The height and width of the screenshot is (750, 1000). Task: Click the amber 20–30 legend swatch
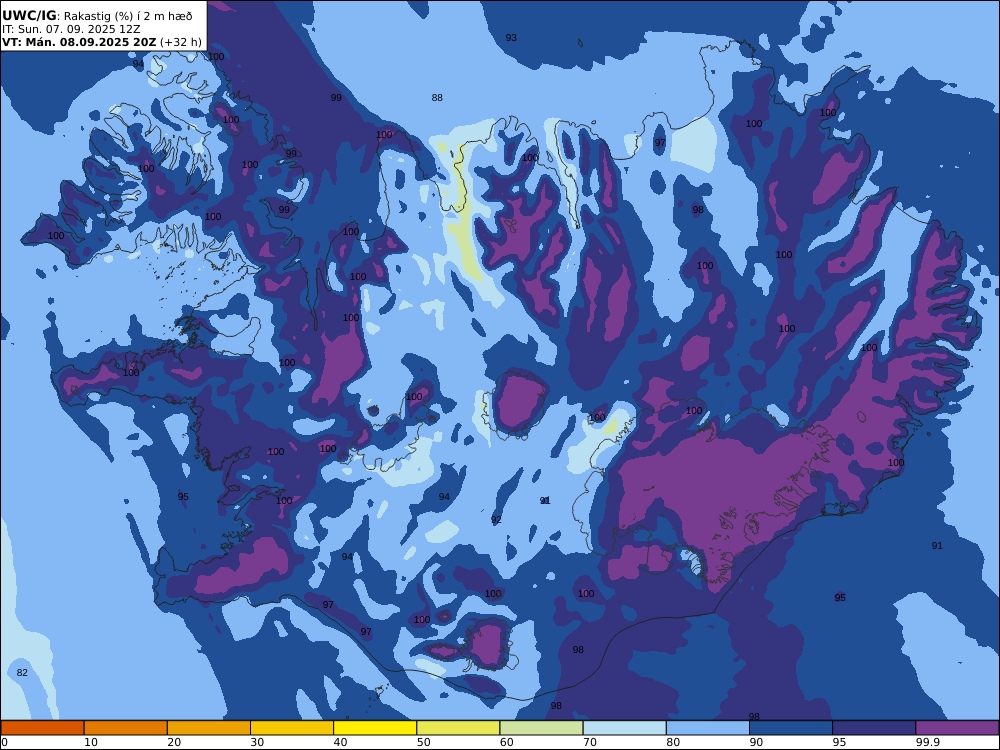tap(209, 728)
